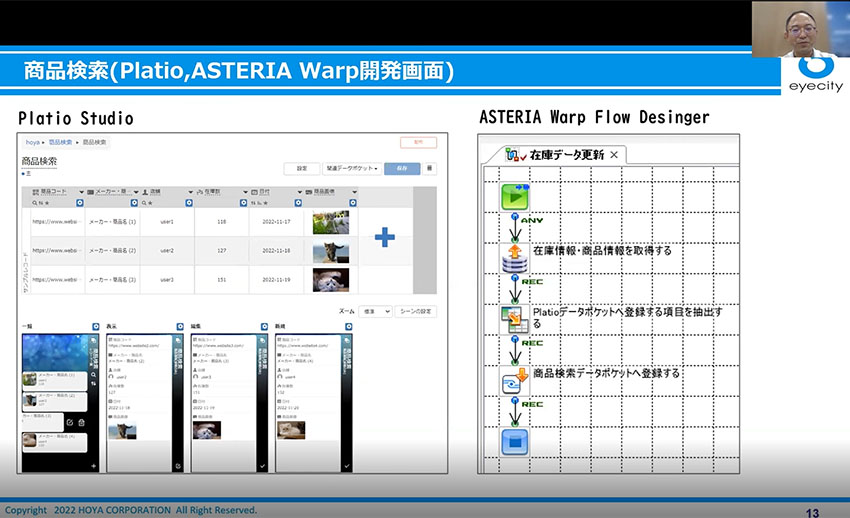Viewport: 850px width, 518px height.
Task: Click the ANY stream label in the flow
Action: tap(532, 221)
